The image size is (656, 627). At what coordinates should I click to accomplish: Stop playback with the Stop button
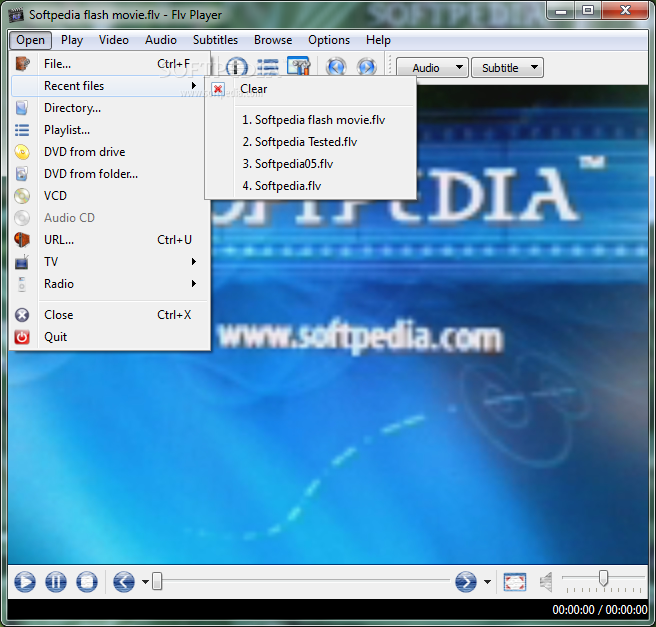tap(87, 582)
